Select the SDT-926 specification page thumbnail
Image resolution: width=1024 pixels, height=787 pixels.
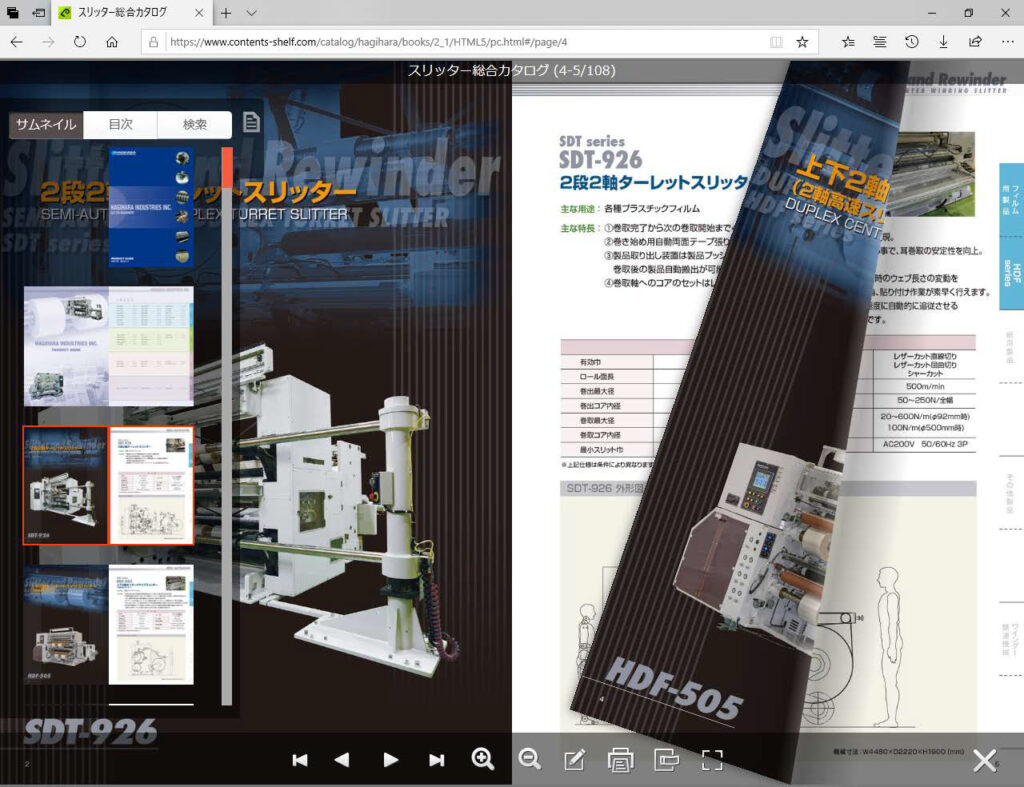151,485
